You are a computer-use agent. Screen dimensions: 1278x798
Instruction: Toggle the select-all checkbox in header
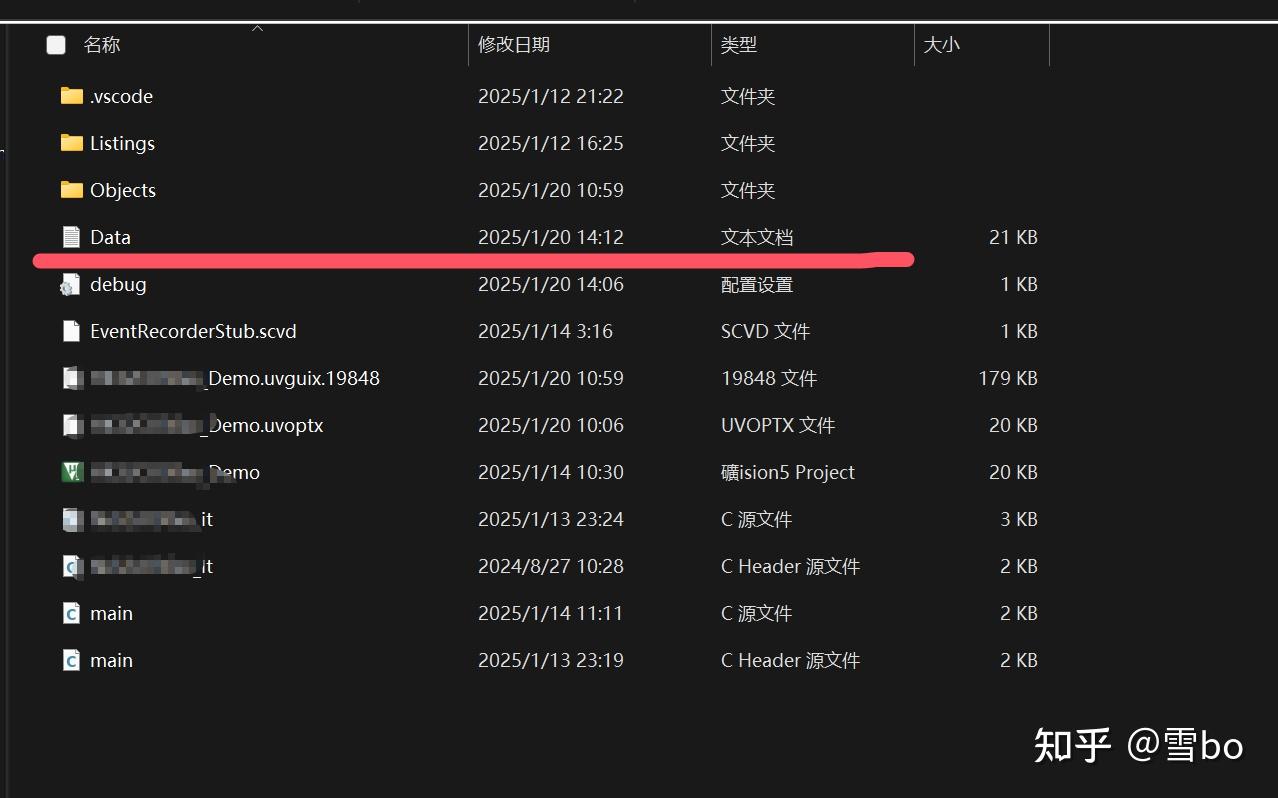click(x=56, y=45)
